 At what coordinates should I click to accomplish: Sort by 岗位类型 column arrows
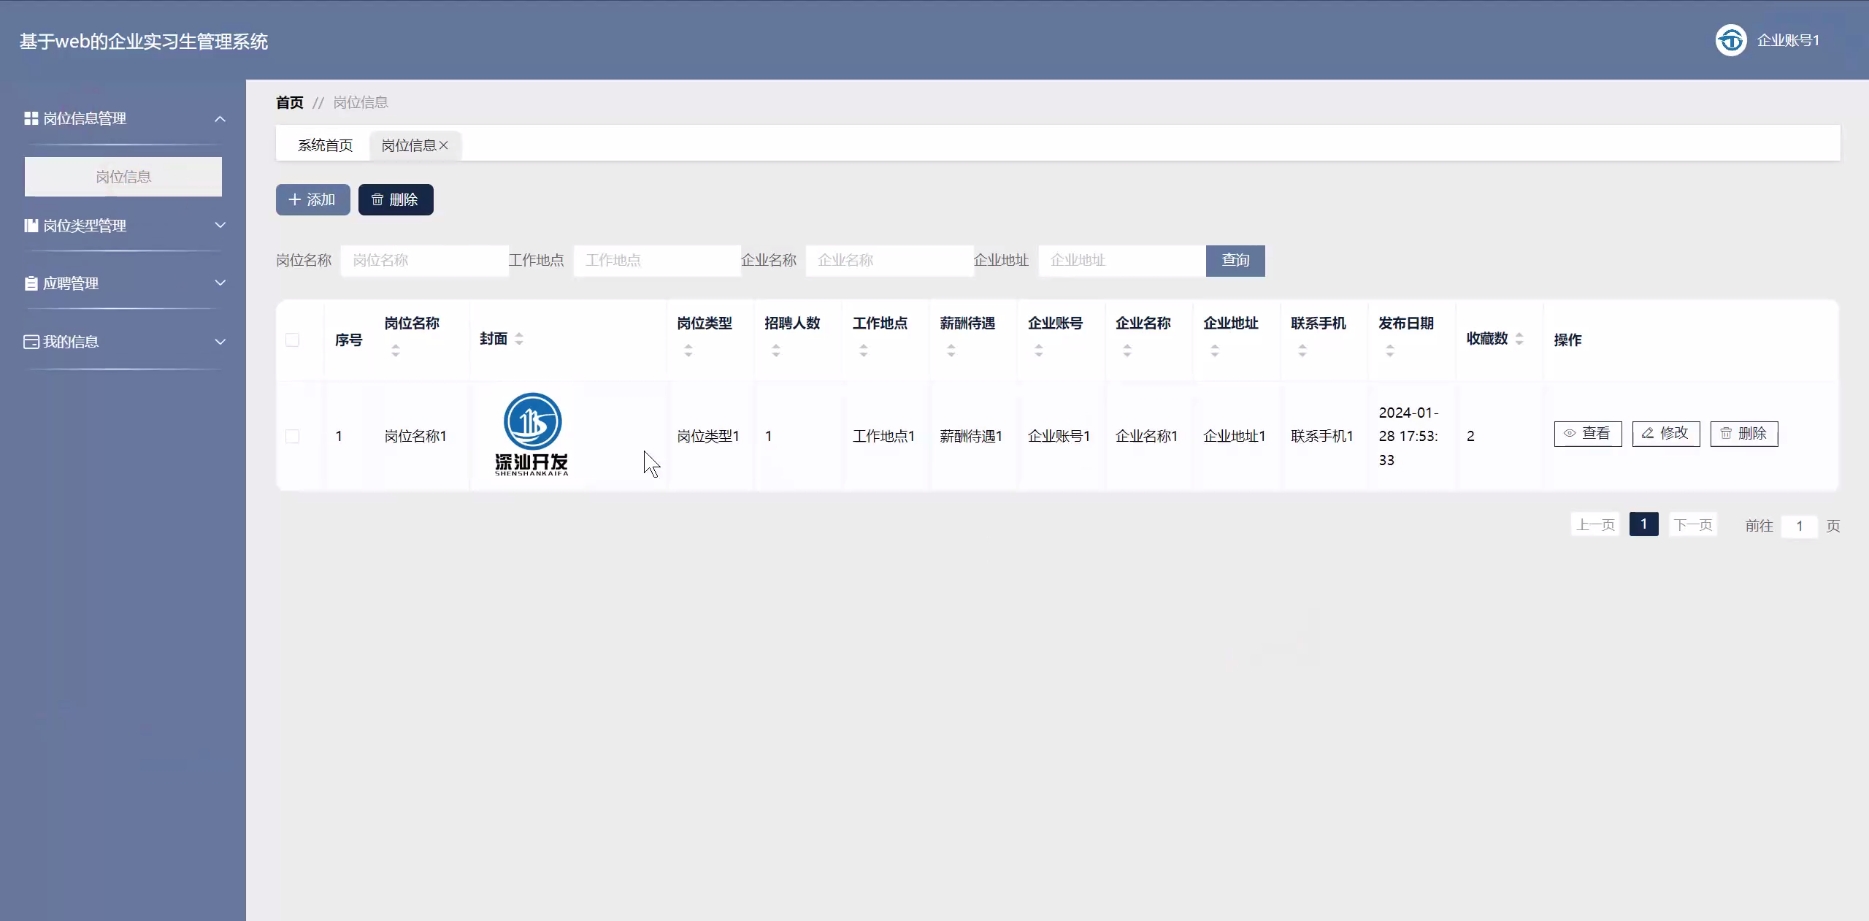tap(688, 351)
